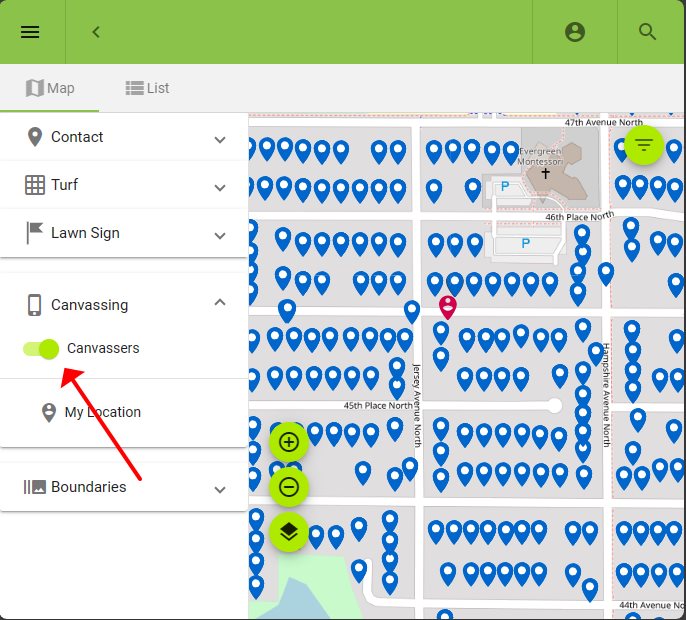Open the map filter button

643,145
